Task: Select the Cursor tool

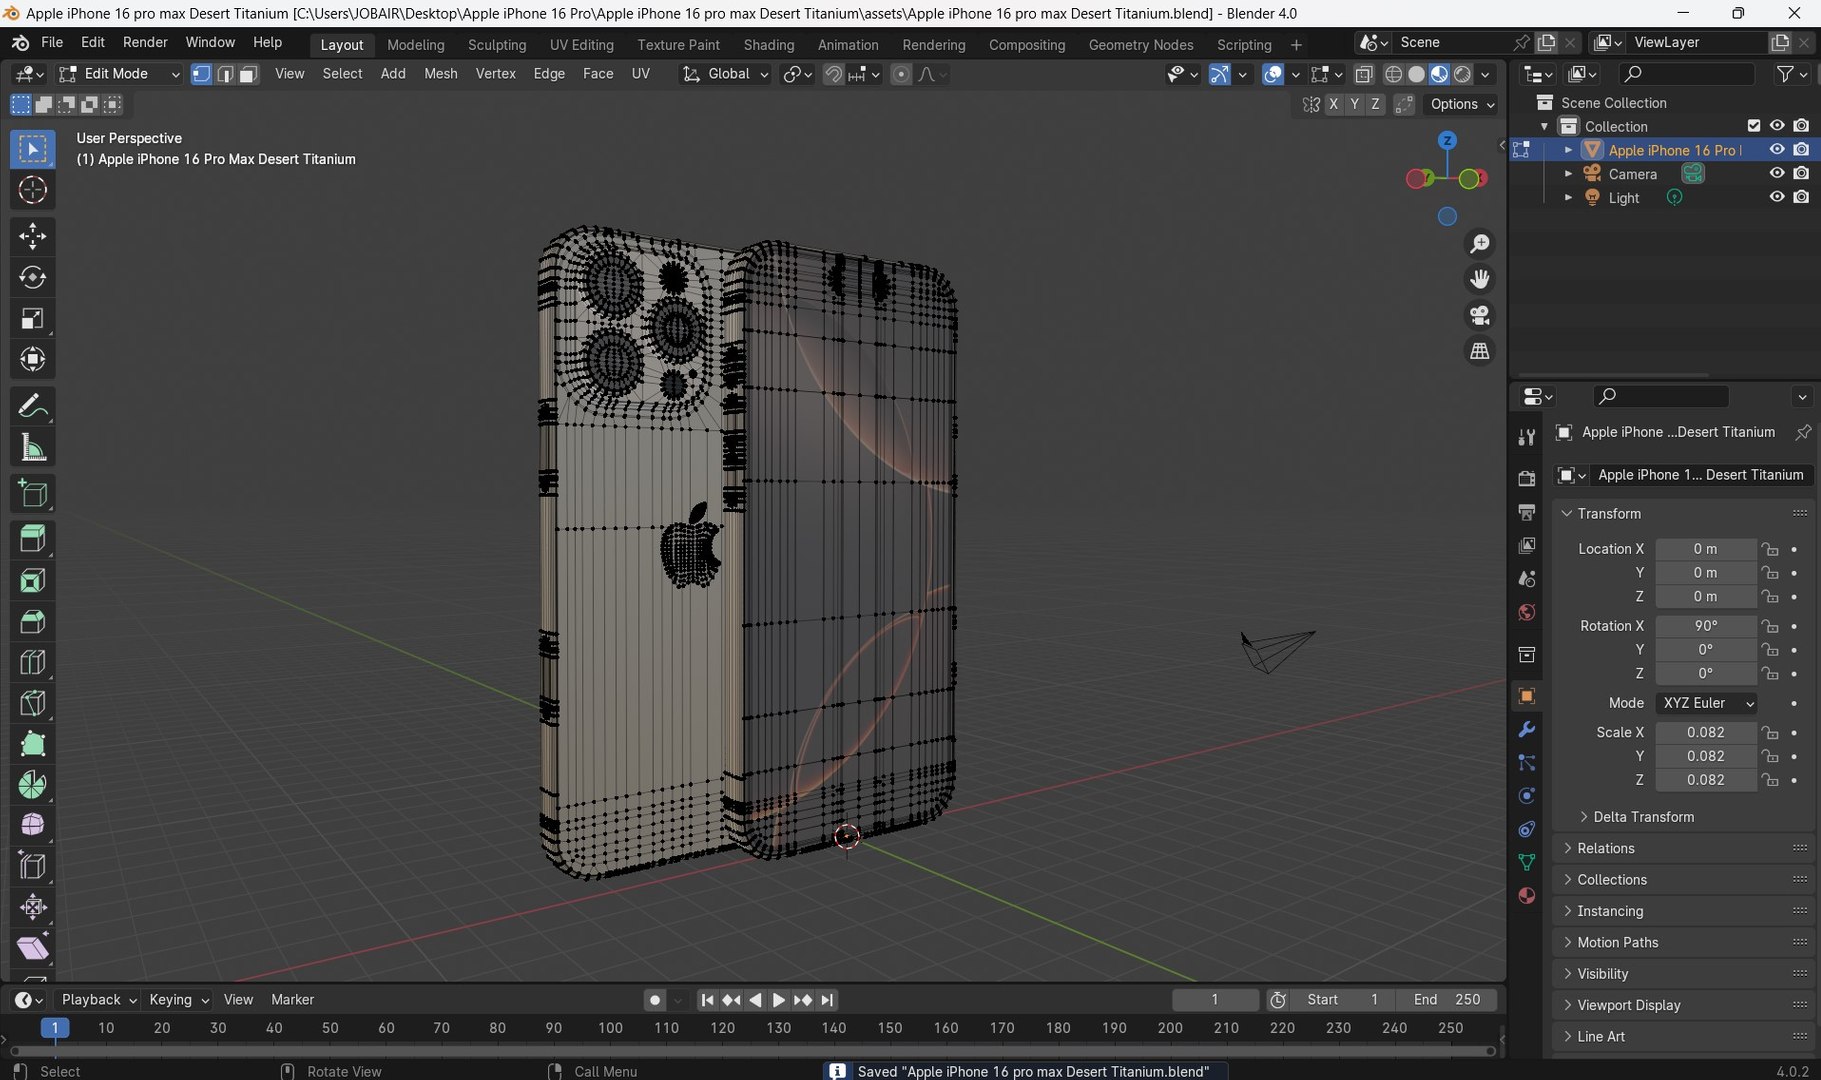Action: point(32,190)
